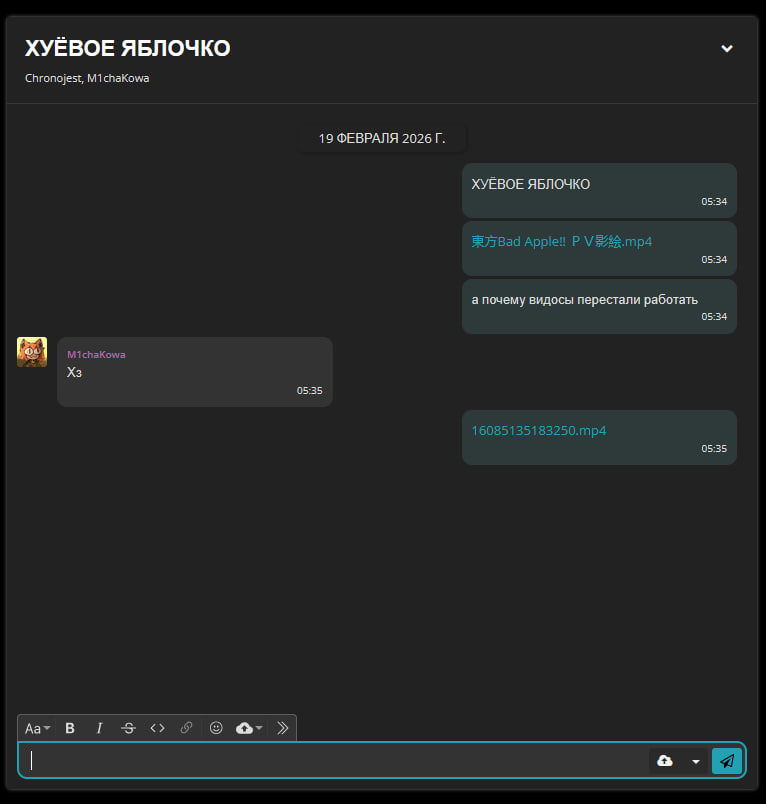
Task: Expand more formatting options with double chevron
Action: click(282, 728)
